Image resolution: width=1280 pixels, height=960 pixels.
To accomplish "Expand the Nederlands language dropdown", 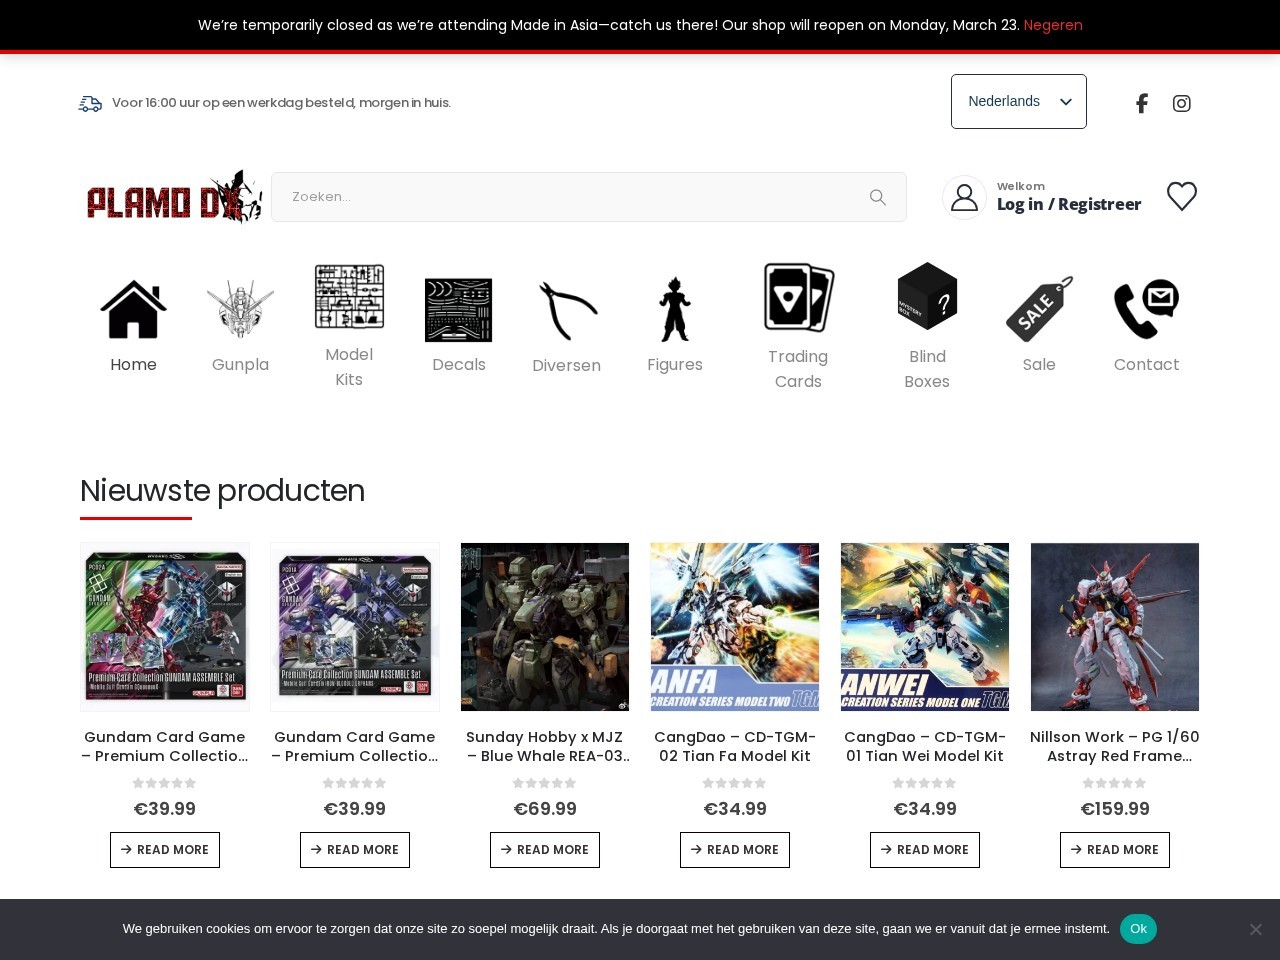I will coord(1018,101).
